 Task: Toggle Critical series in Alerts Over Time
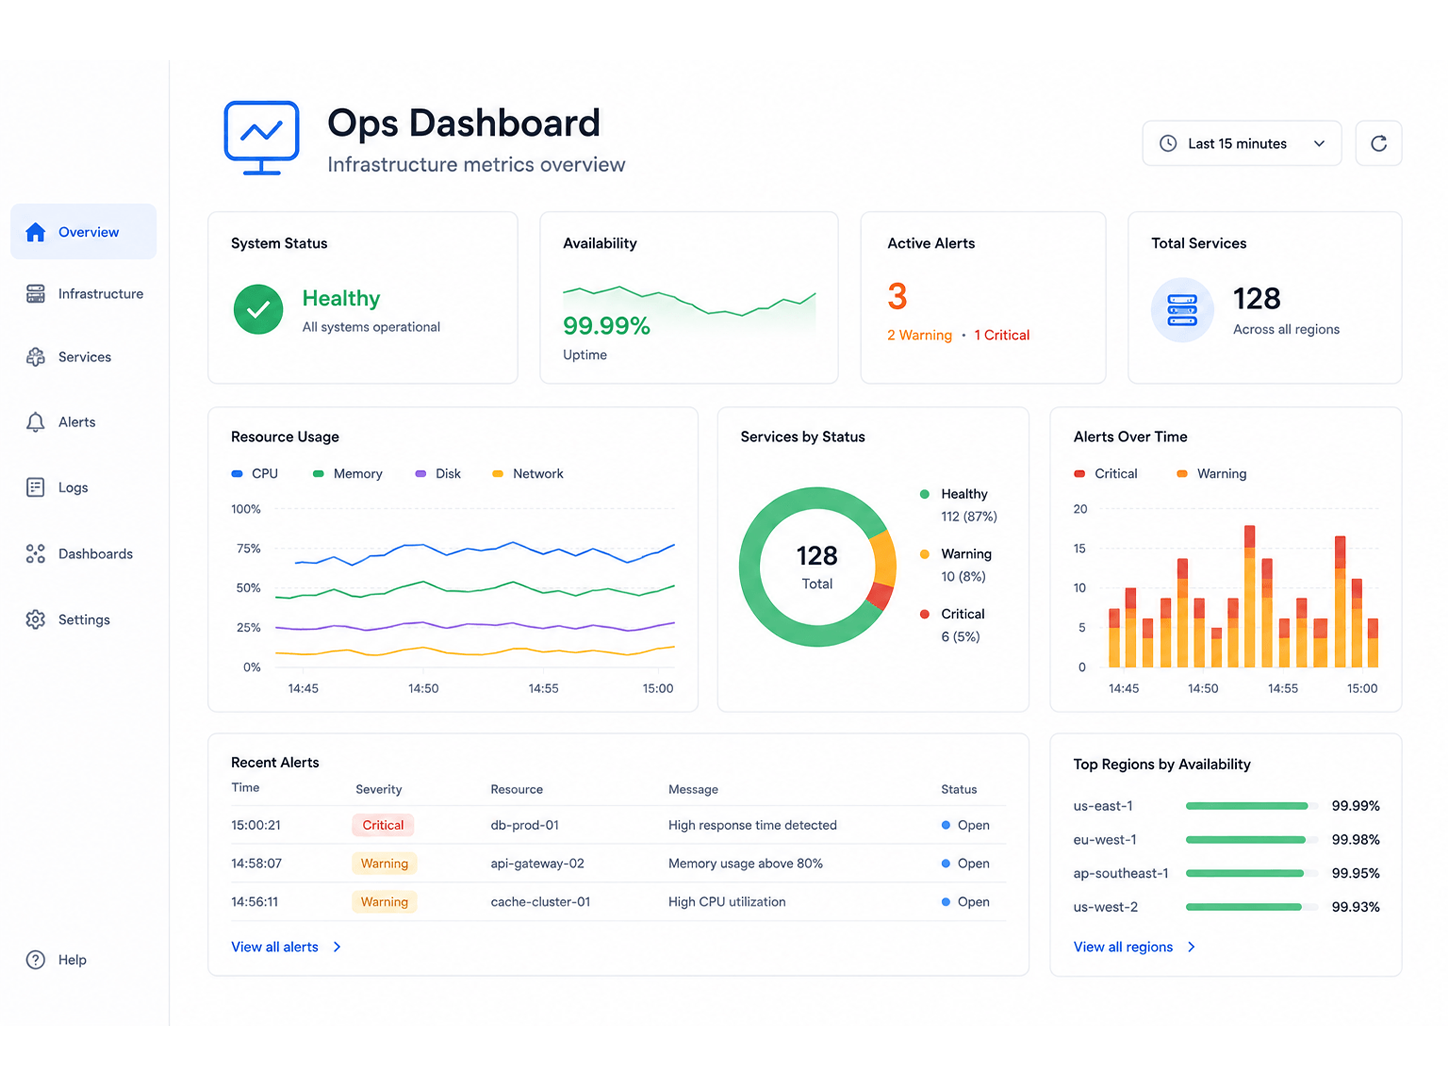(1105, 474)
